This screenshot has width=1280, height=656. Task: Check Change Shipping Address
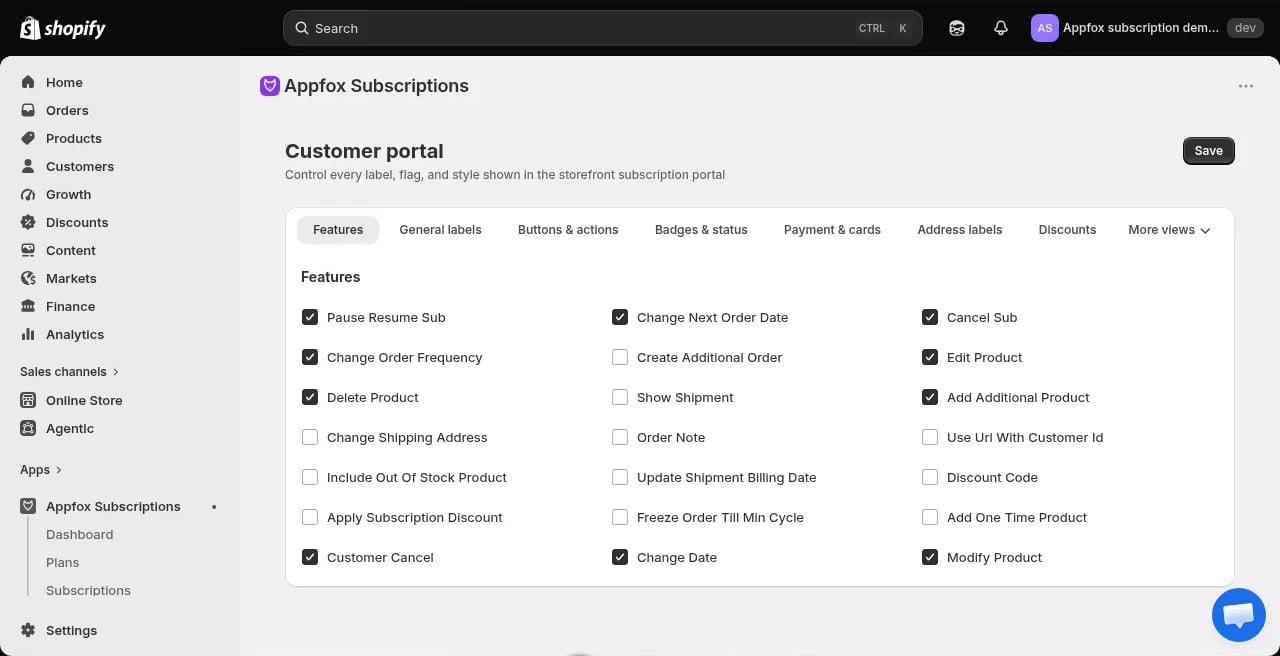pos(310,437)
